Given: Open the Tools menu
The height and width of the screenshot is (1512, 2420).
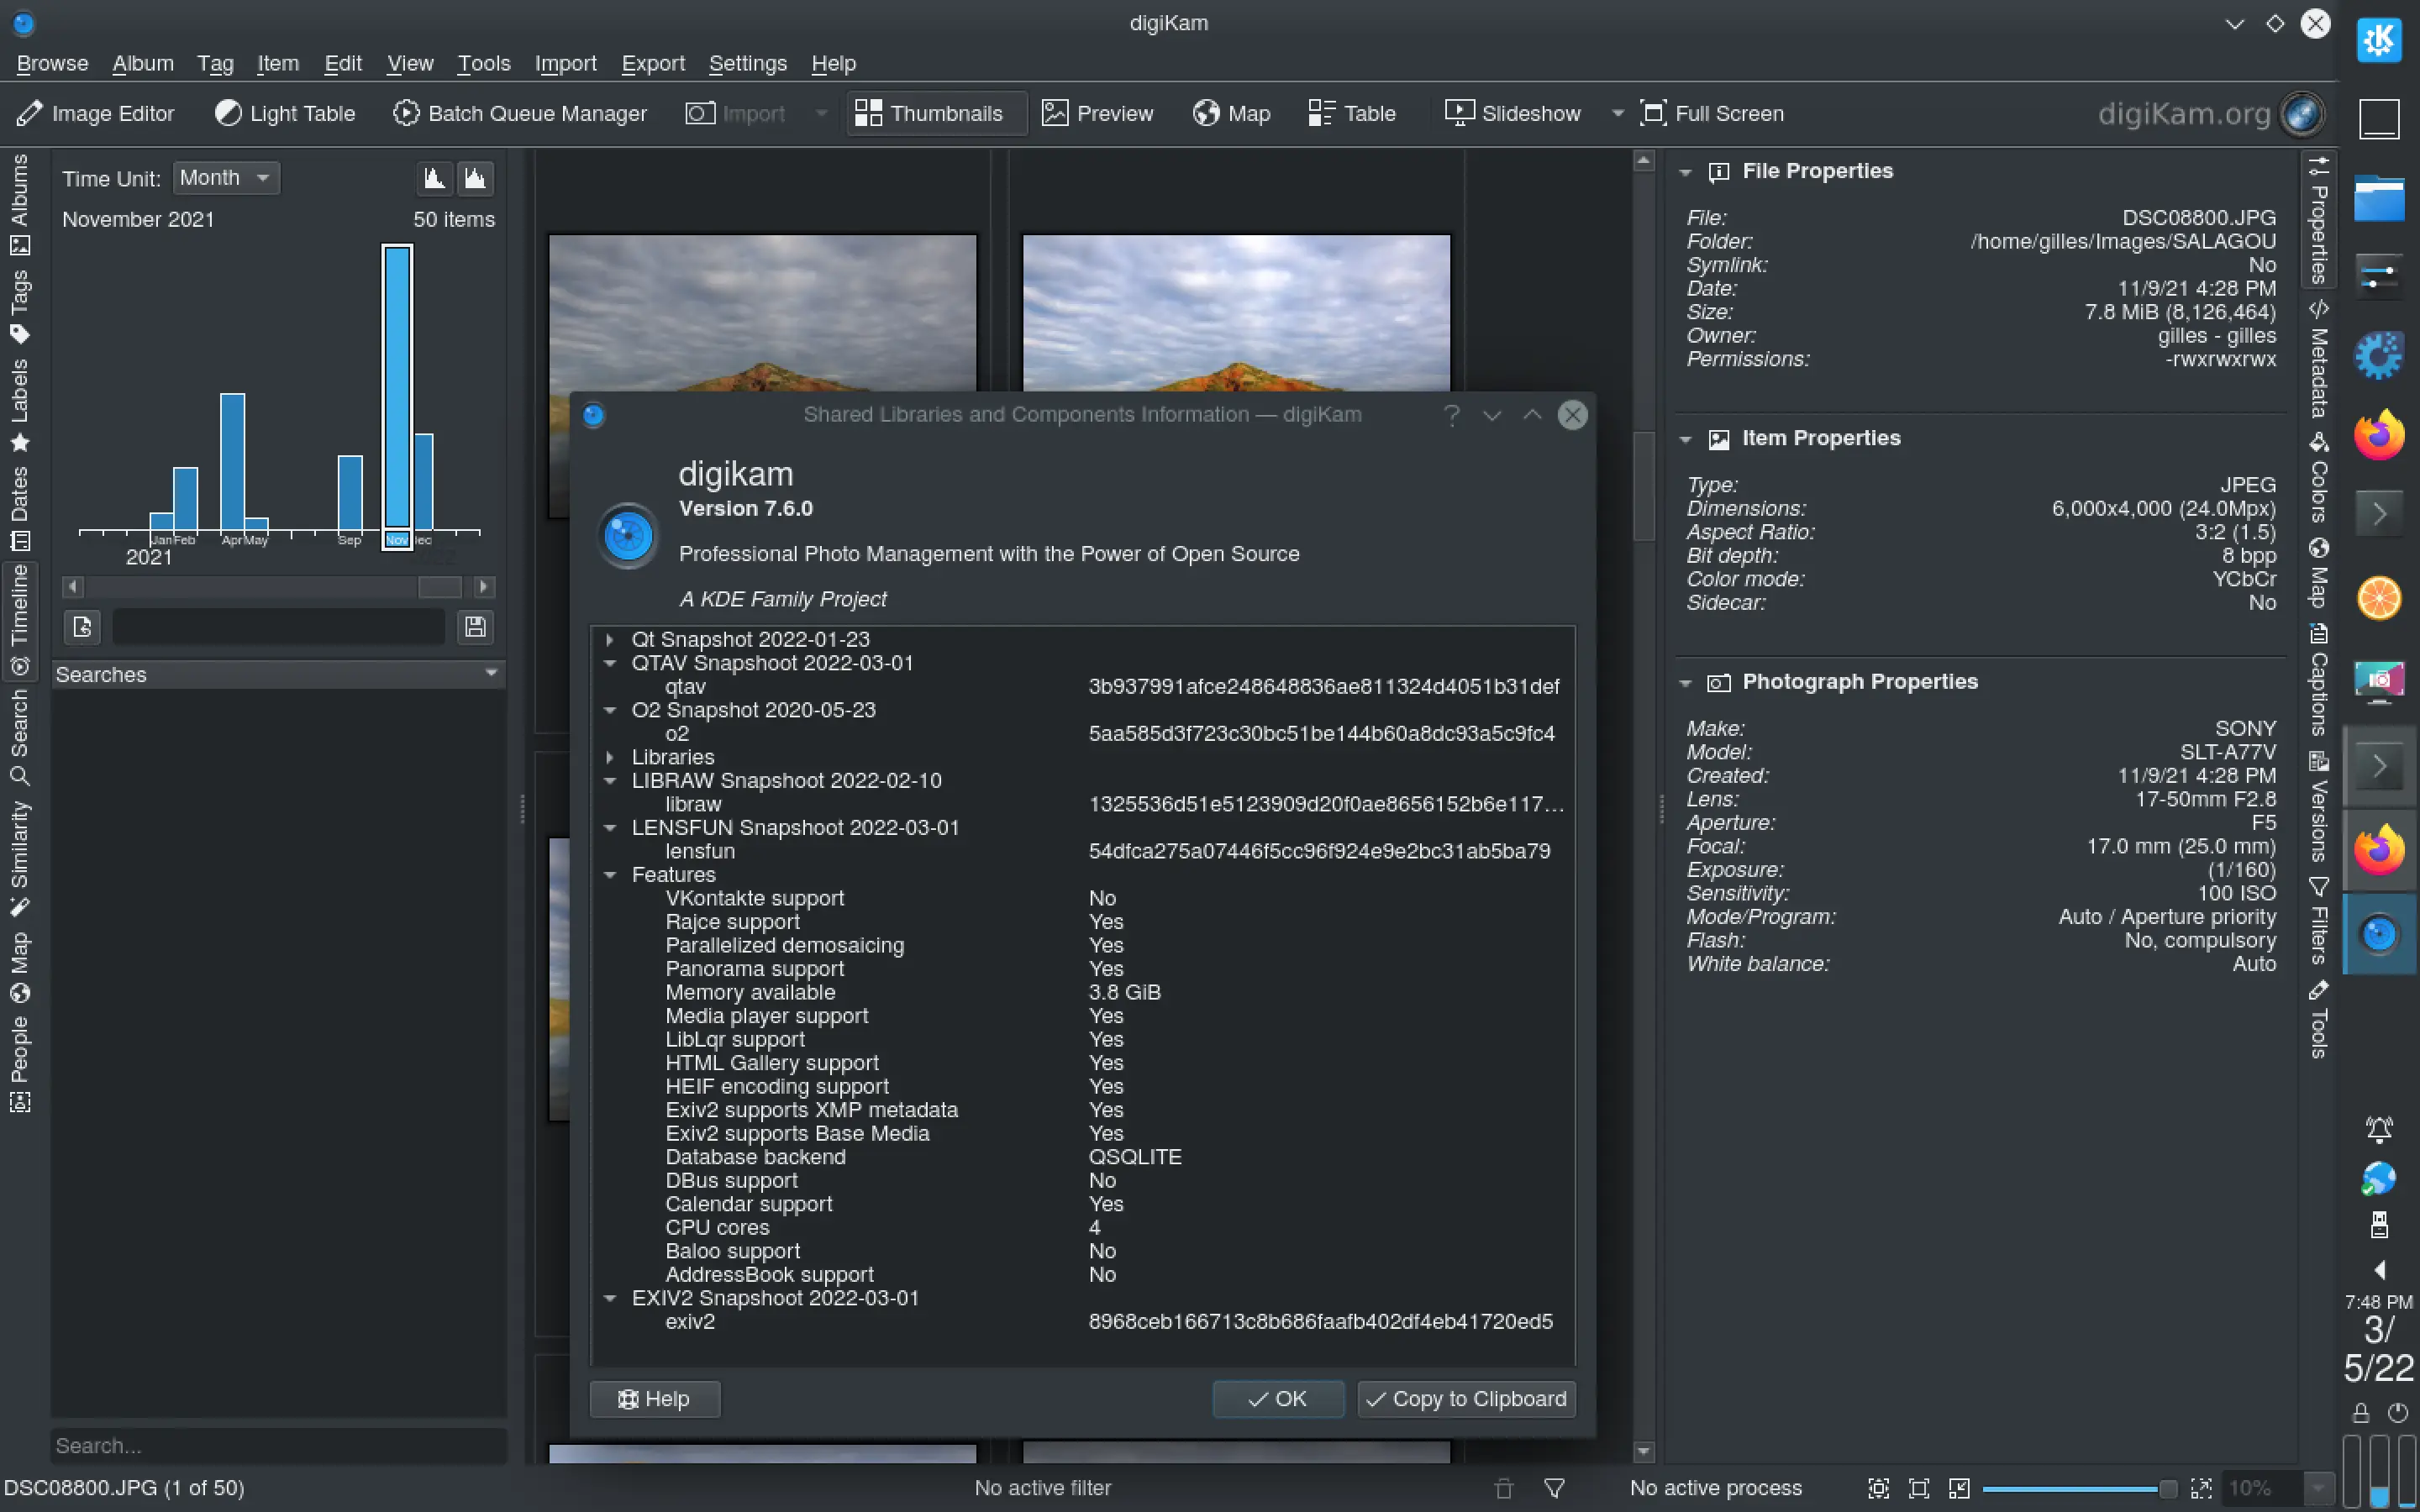Looking at the screenshot, I should [484, 63].
